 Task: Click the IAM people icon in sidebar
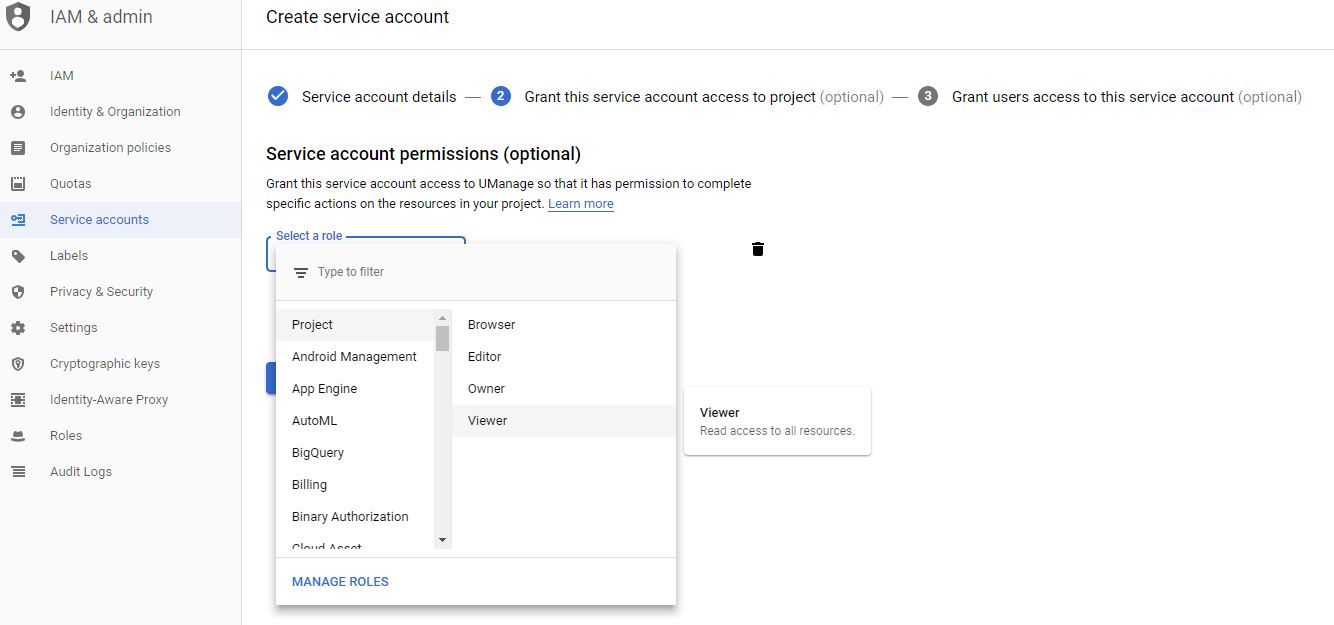21,75
